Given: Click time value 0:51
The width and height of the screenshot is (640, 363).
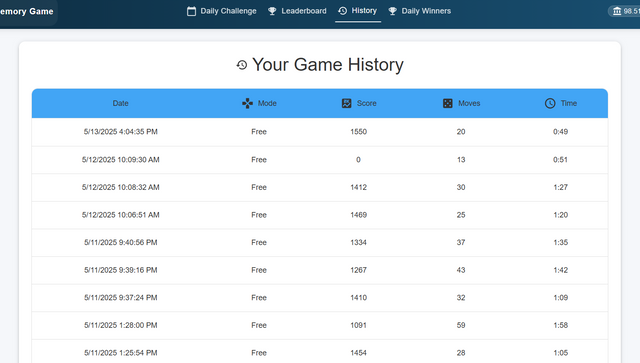Looking at the screenshot, I should pyautogui.click(x=560, y=160).
